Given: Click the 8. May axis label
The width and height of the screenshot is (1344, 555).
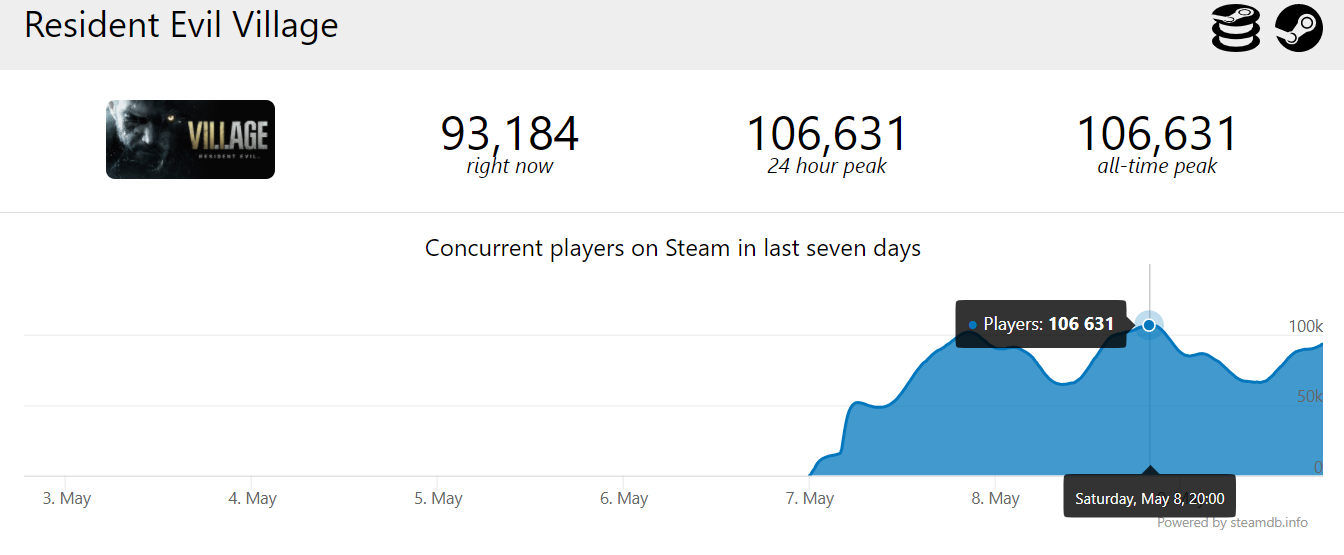Looking at the screenshot, I should [x=996, y=498].
